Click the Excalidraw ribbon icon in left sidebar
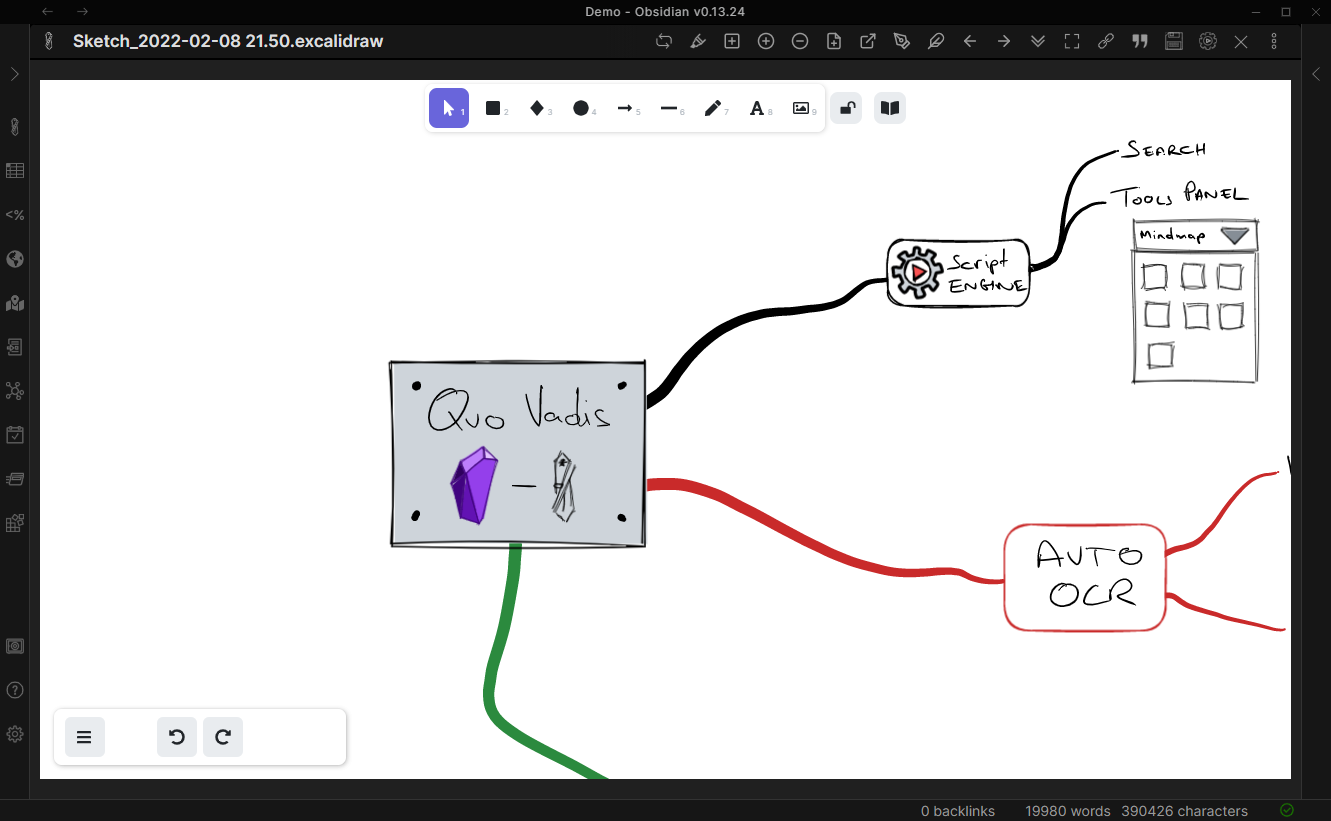1331x821 pixels. coord(15,127)
